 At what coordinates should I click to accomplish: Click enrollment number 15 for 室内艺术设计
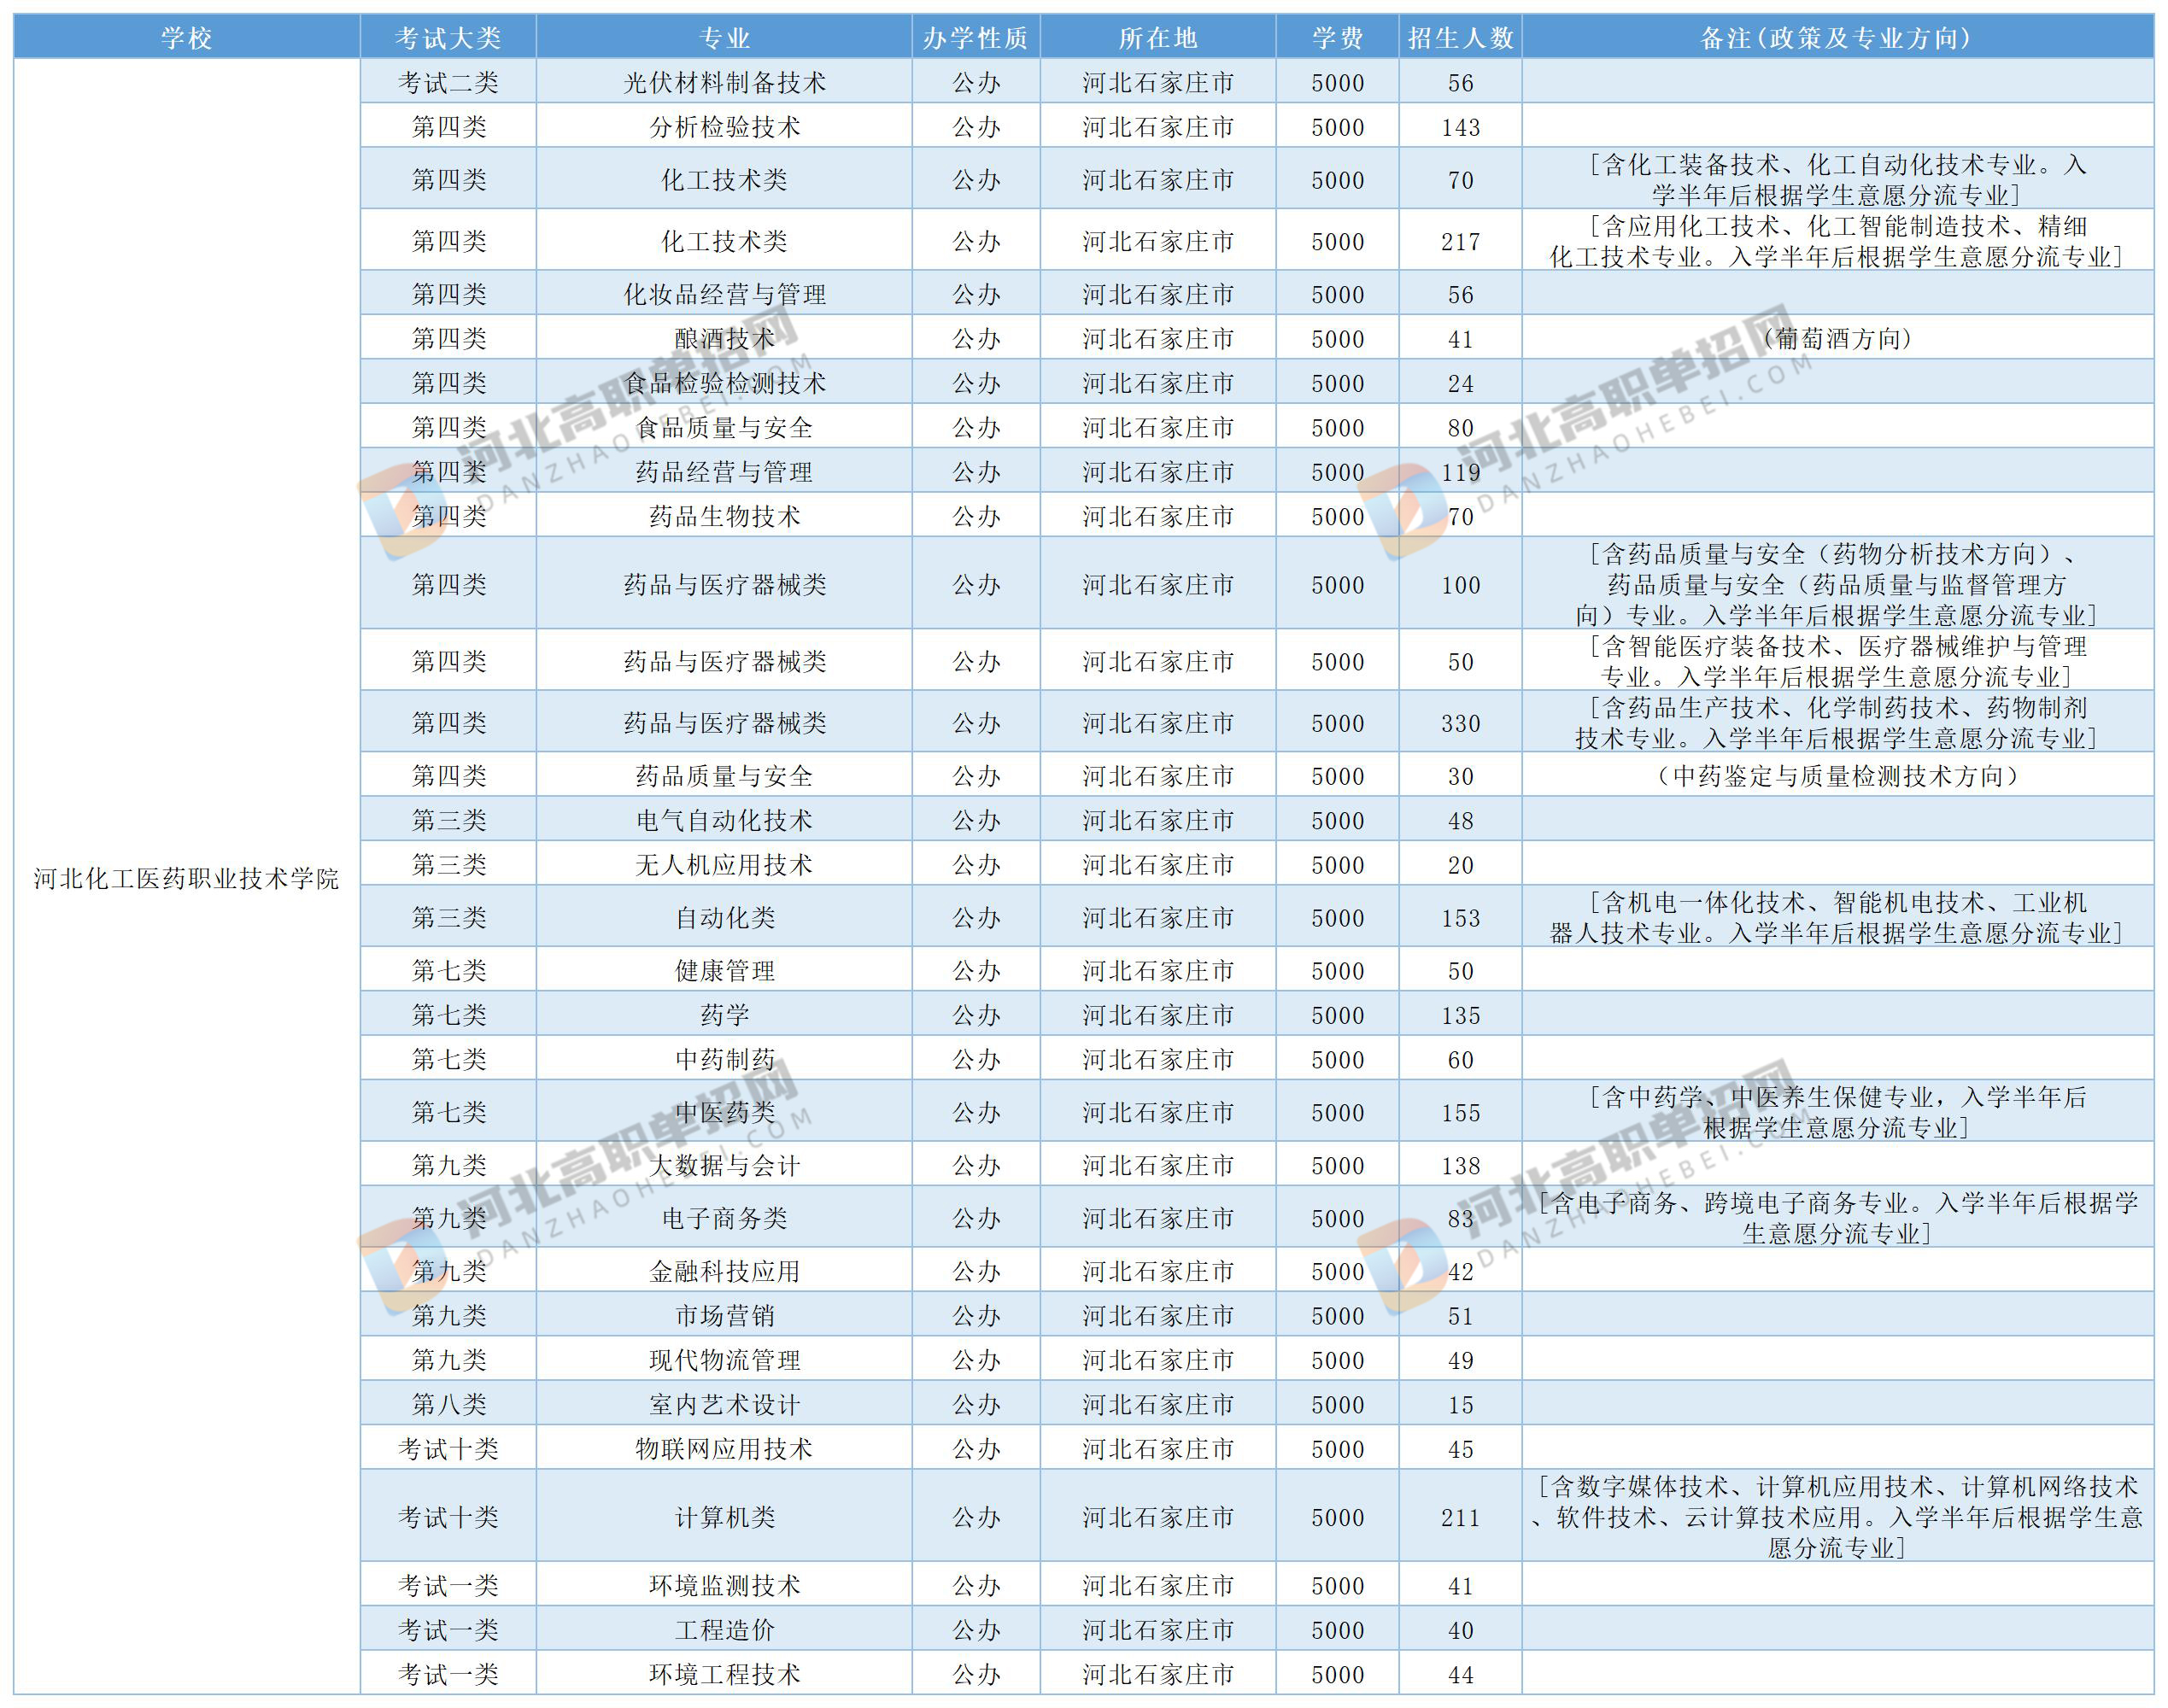(1461, 1403)
